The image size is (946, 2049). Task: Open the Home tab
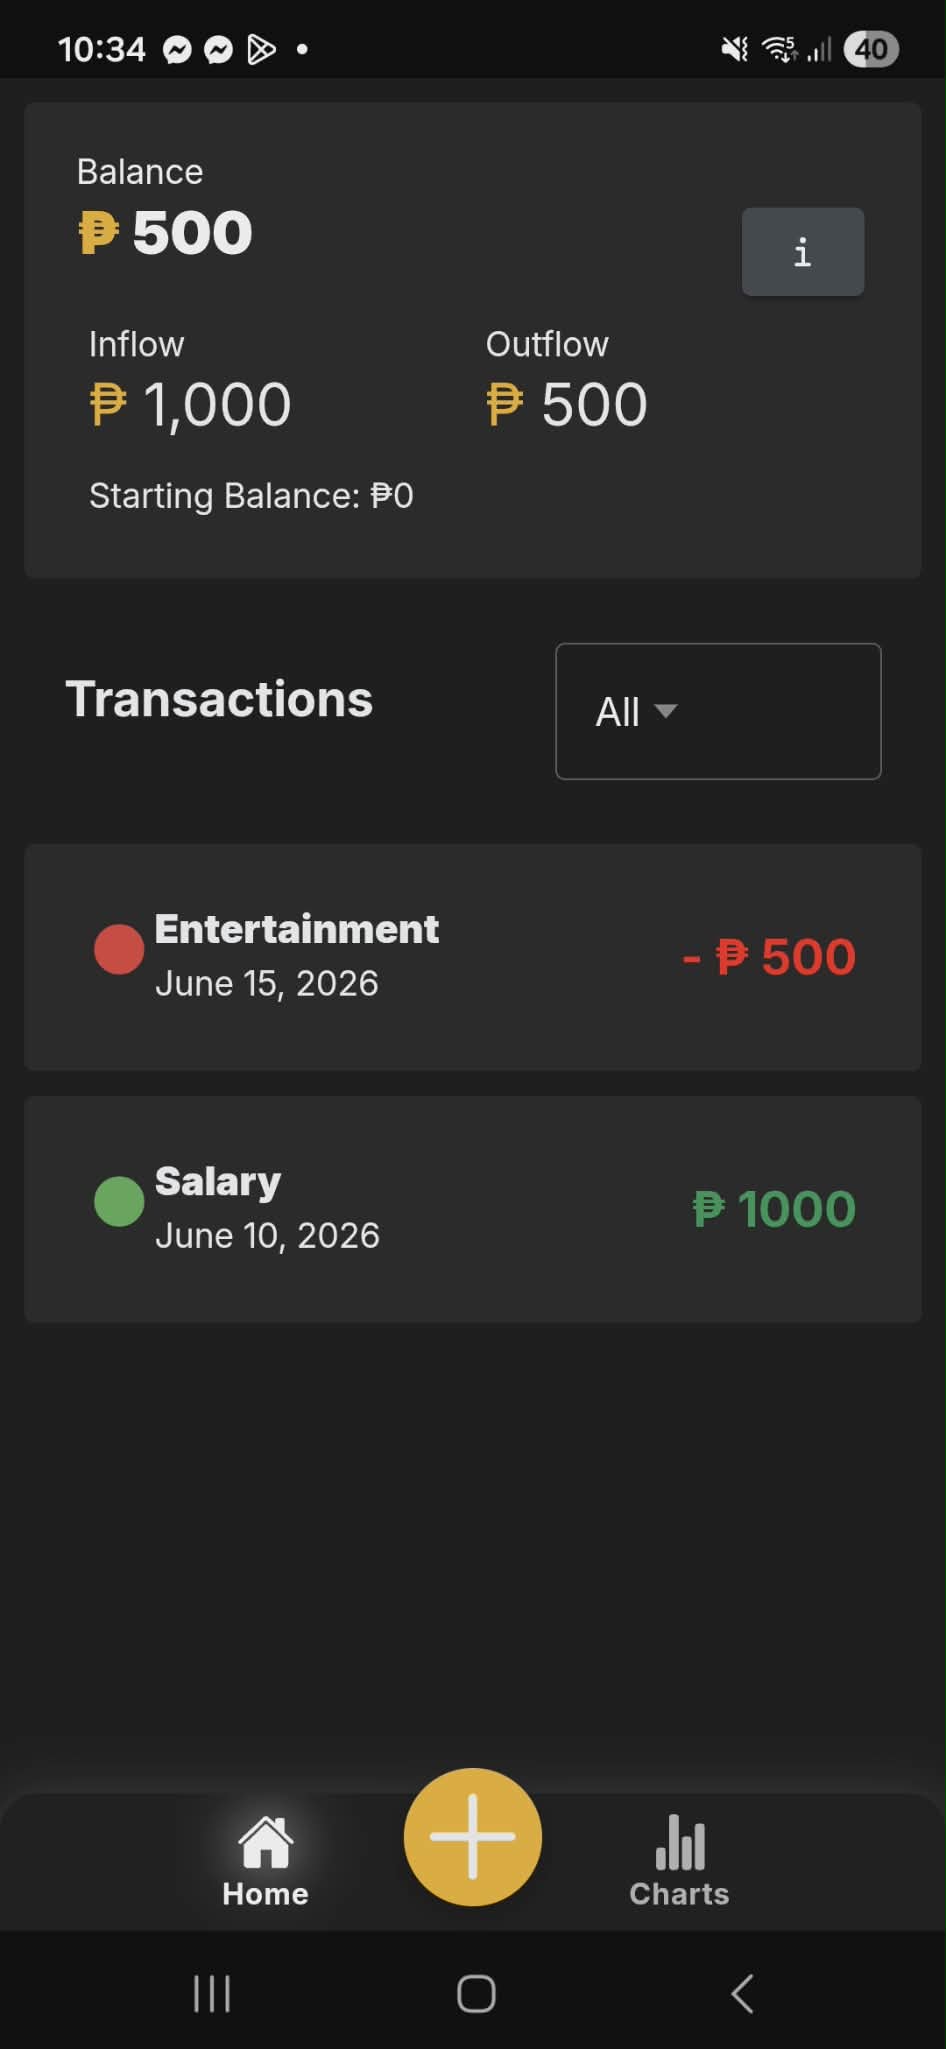click(265, 1861)
